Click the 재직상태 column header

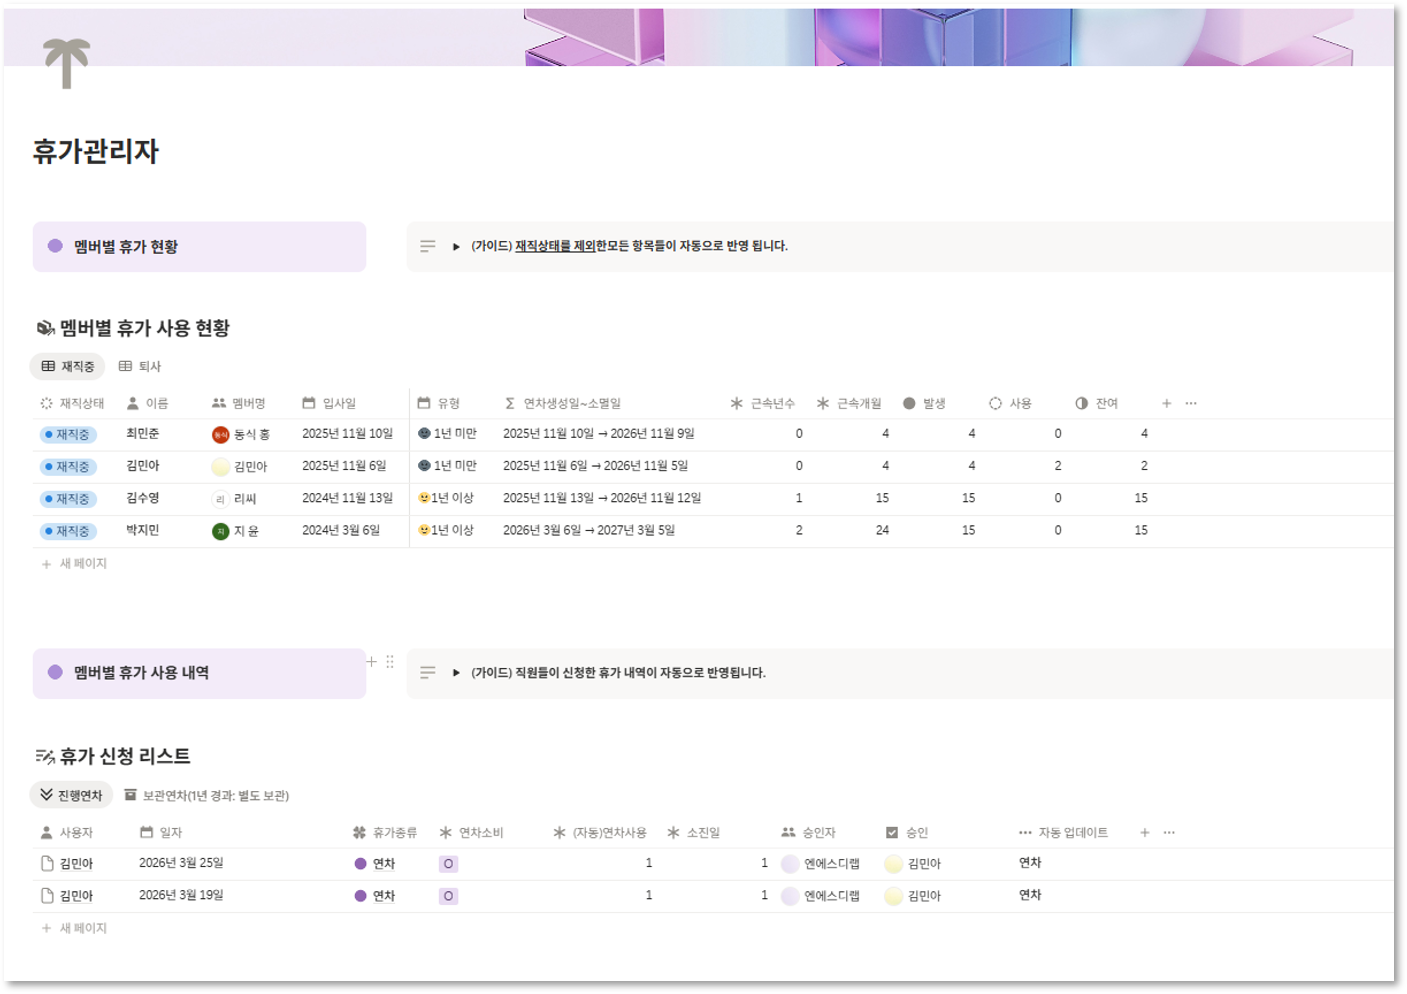pos(72,404)
